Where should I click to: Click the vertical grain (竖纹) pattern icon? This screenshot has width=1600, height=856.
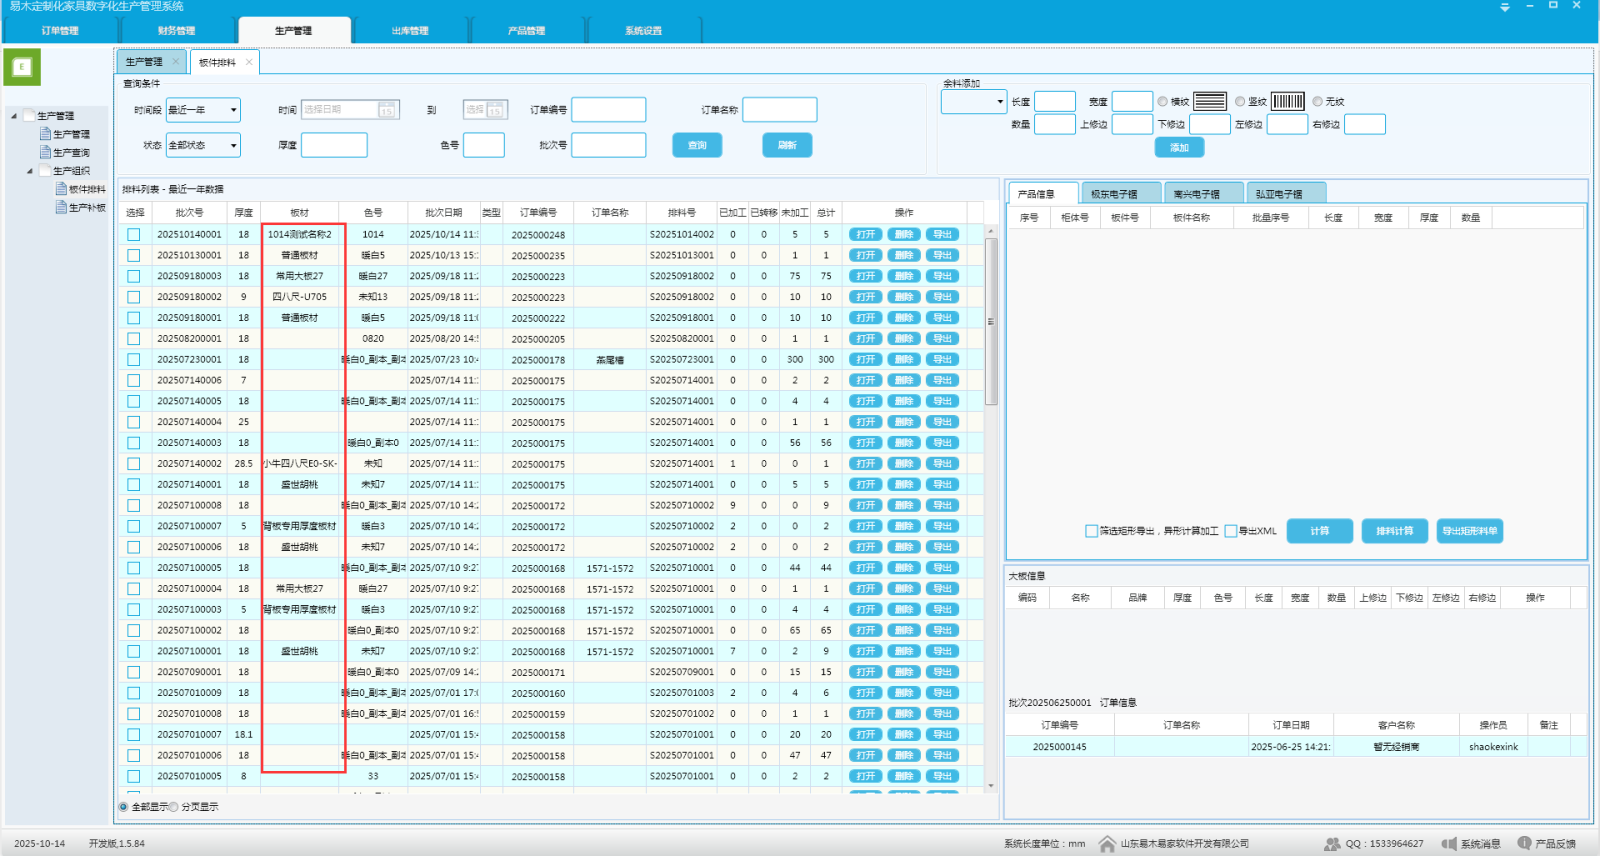[x=1287, y=101]
